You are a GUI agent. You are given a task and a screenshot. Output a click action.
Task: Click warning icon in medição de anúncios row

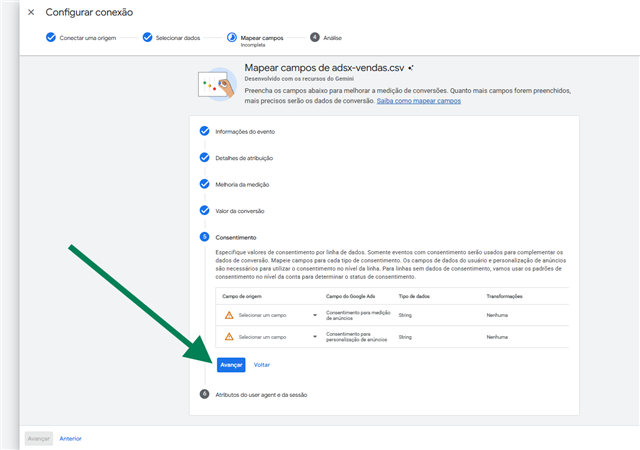click(229, 315)
